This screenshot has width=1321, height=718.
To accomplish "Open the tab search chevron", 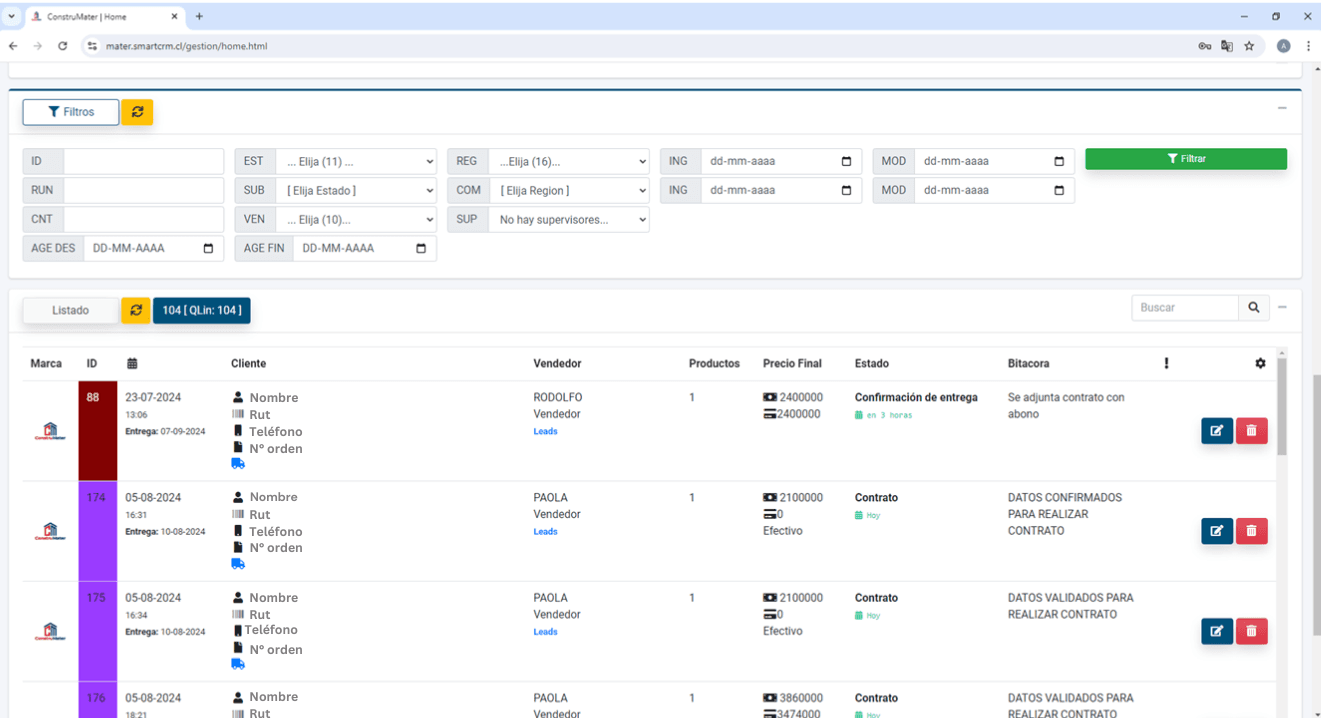I will (x=12, y=16).
